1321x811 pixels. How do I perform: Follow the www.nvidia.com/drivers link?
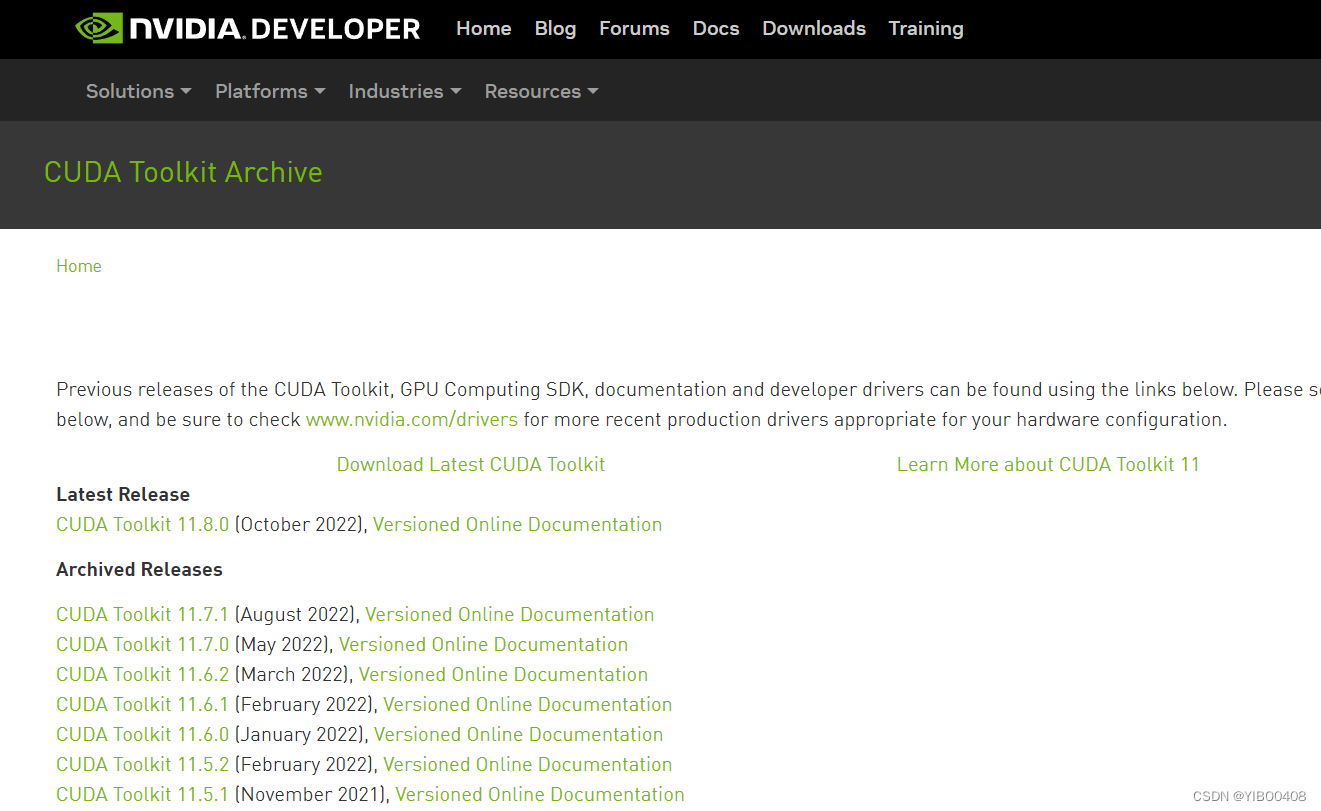[411, 420]
